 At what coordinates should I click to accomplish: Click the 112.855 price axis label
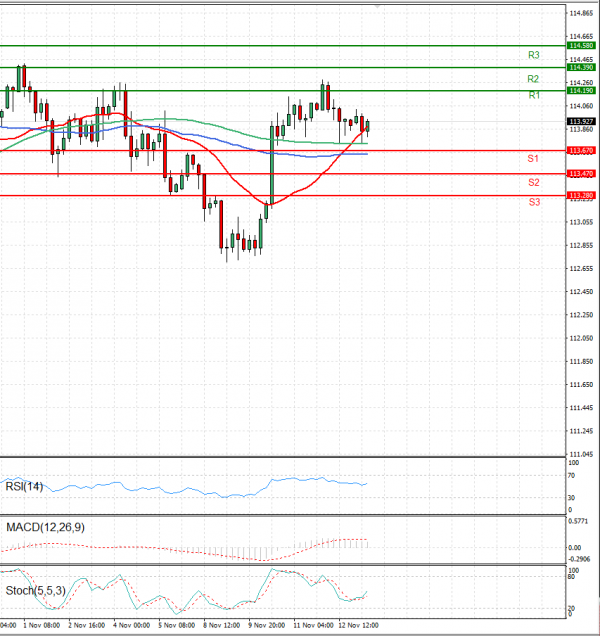pos(581,245)
